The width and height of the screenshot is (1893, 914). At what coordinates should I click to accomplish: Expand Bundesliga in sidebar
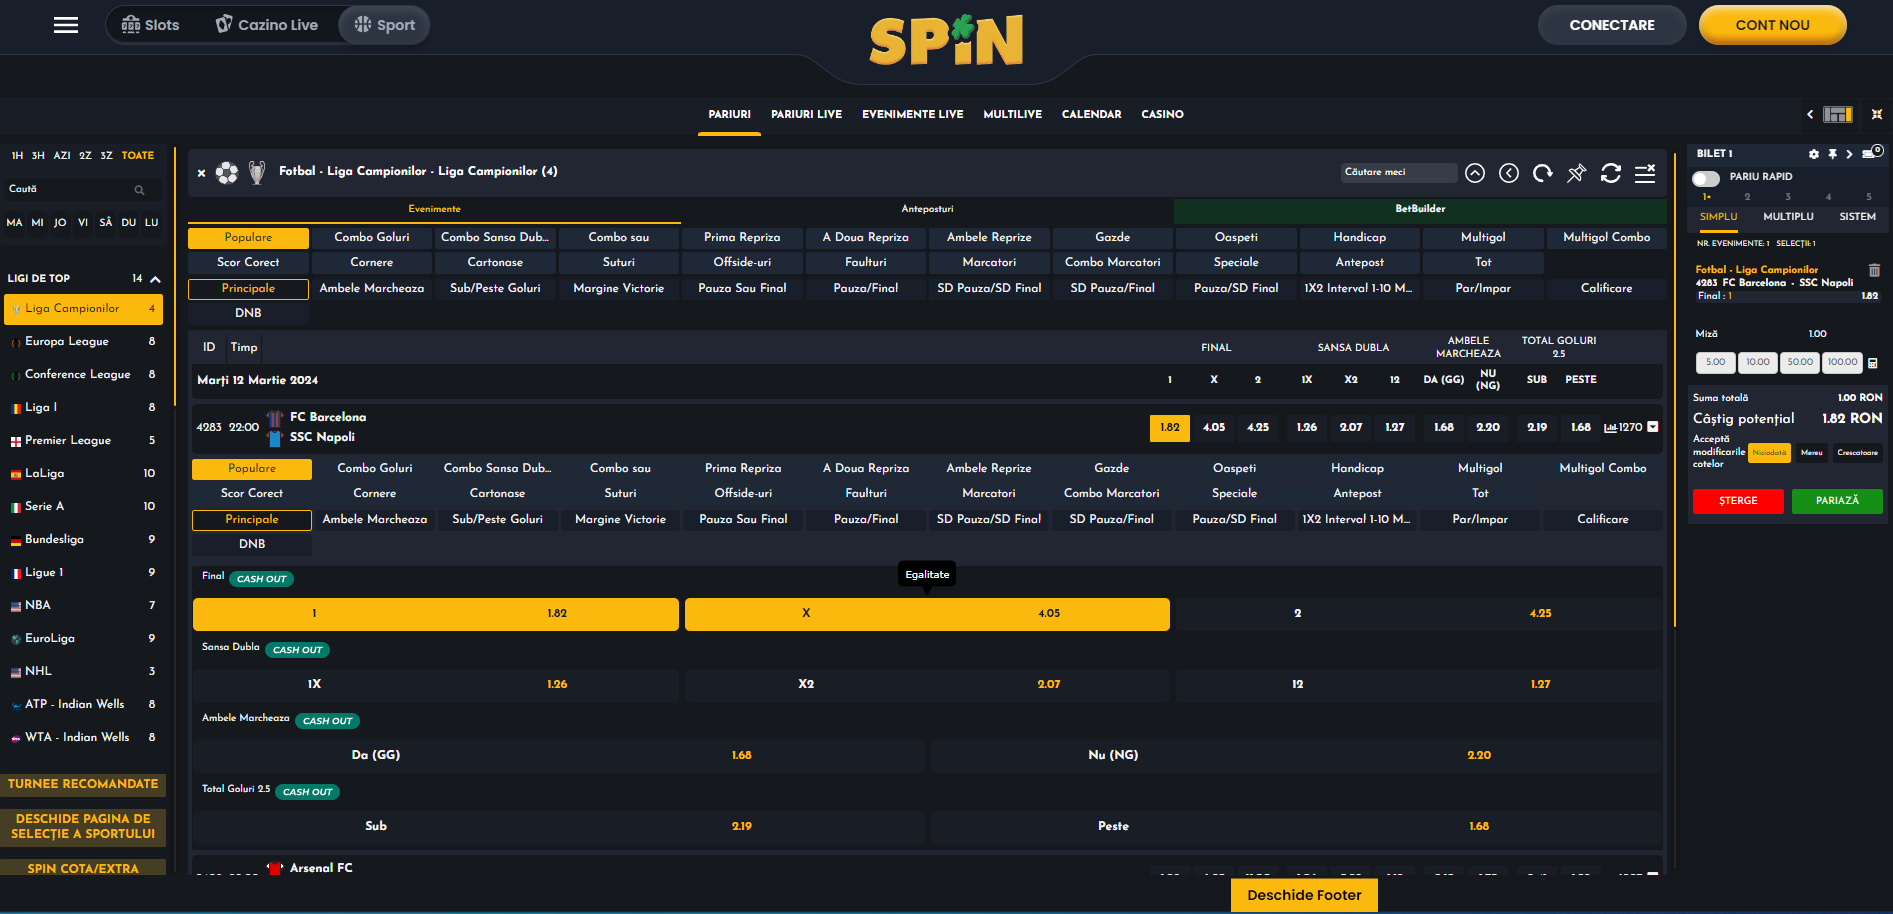83,540
